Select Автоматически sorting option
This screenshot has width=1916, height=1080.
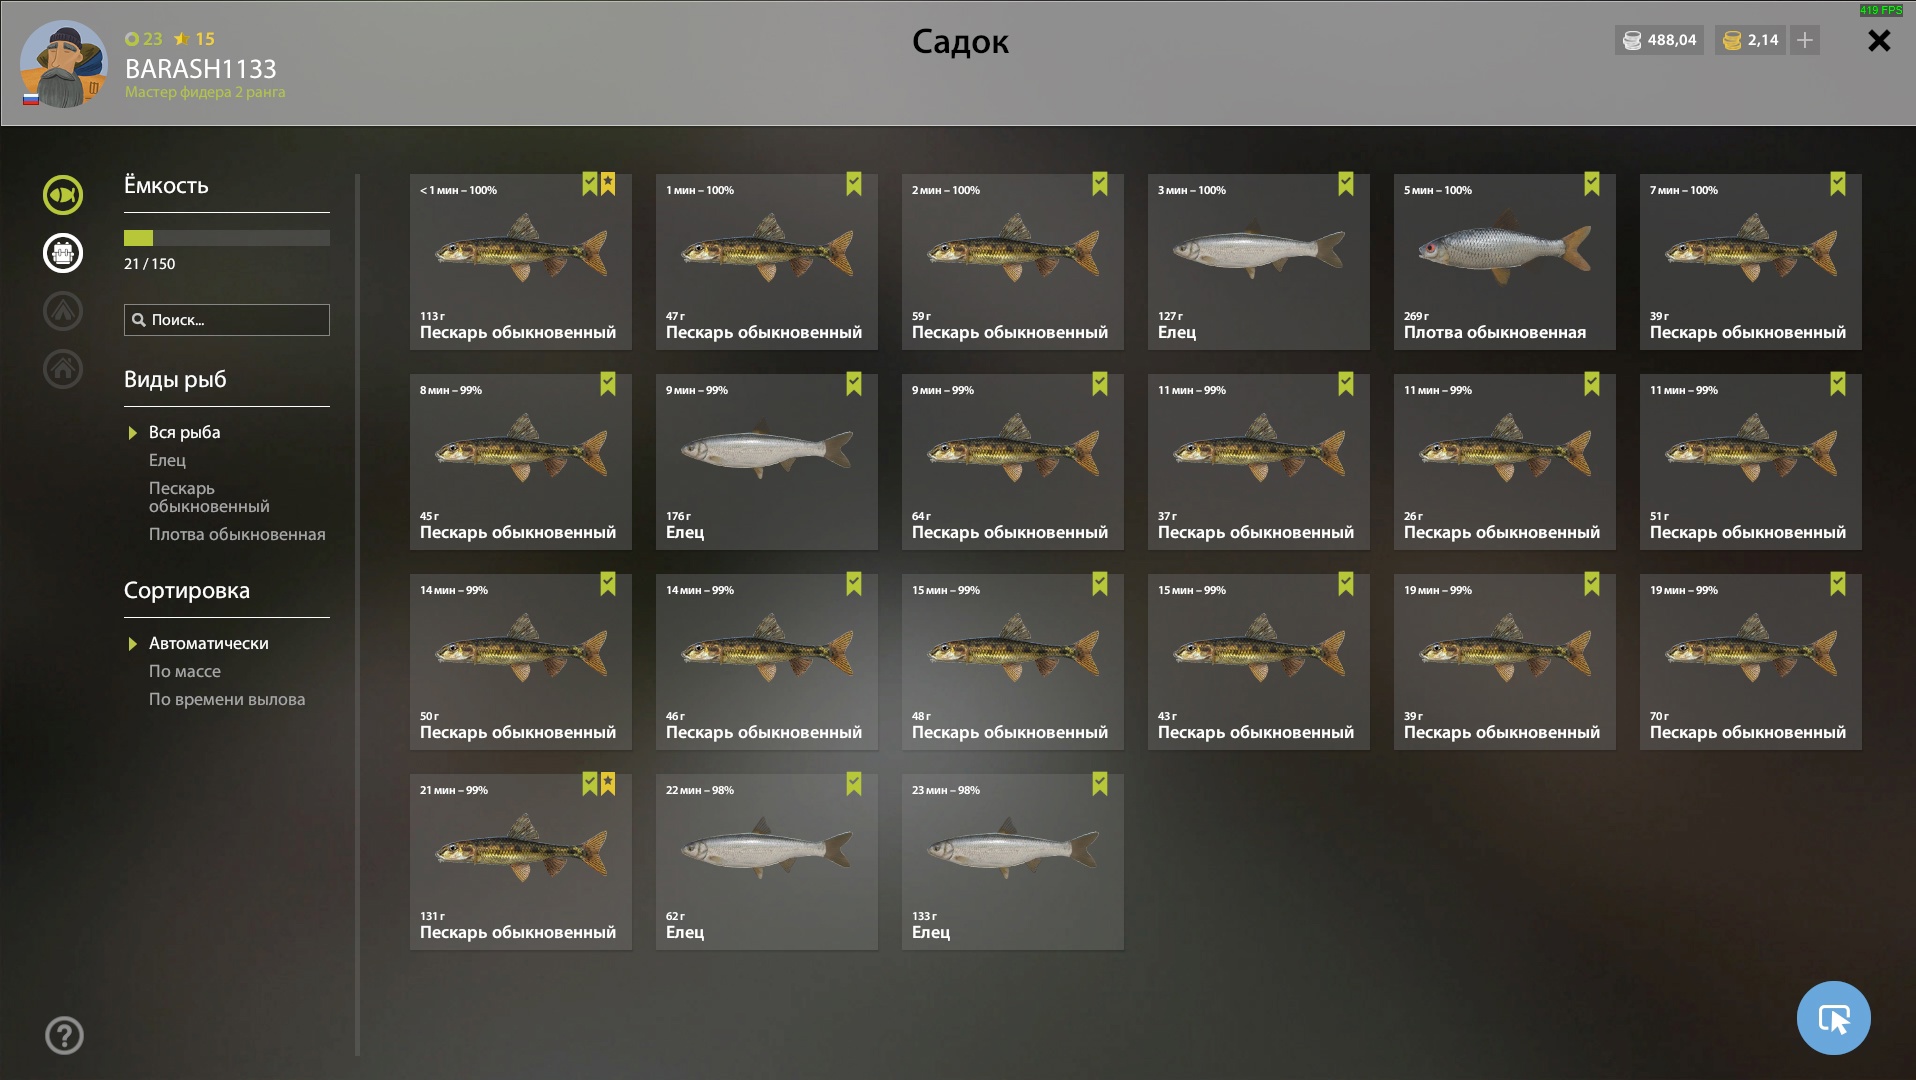pos(208,643)
